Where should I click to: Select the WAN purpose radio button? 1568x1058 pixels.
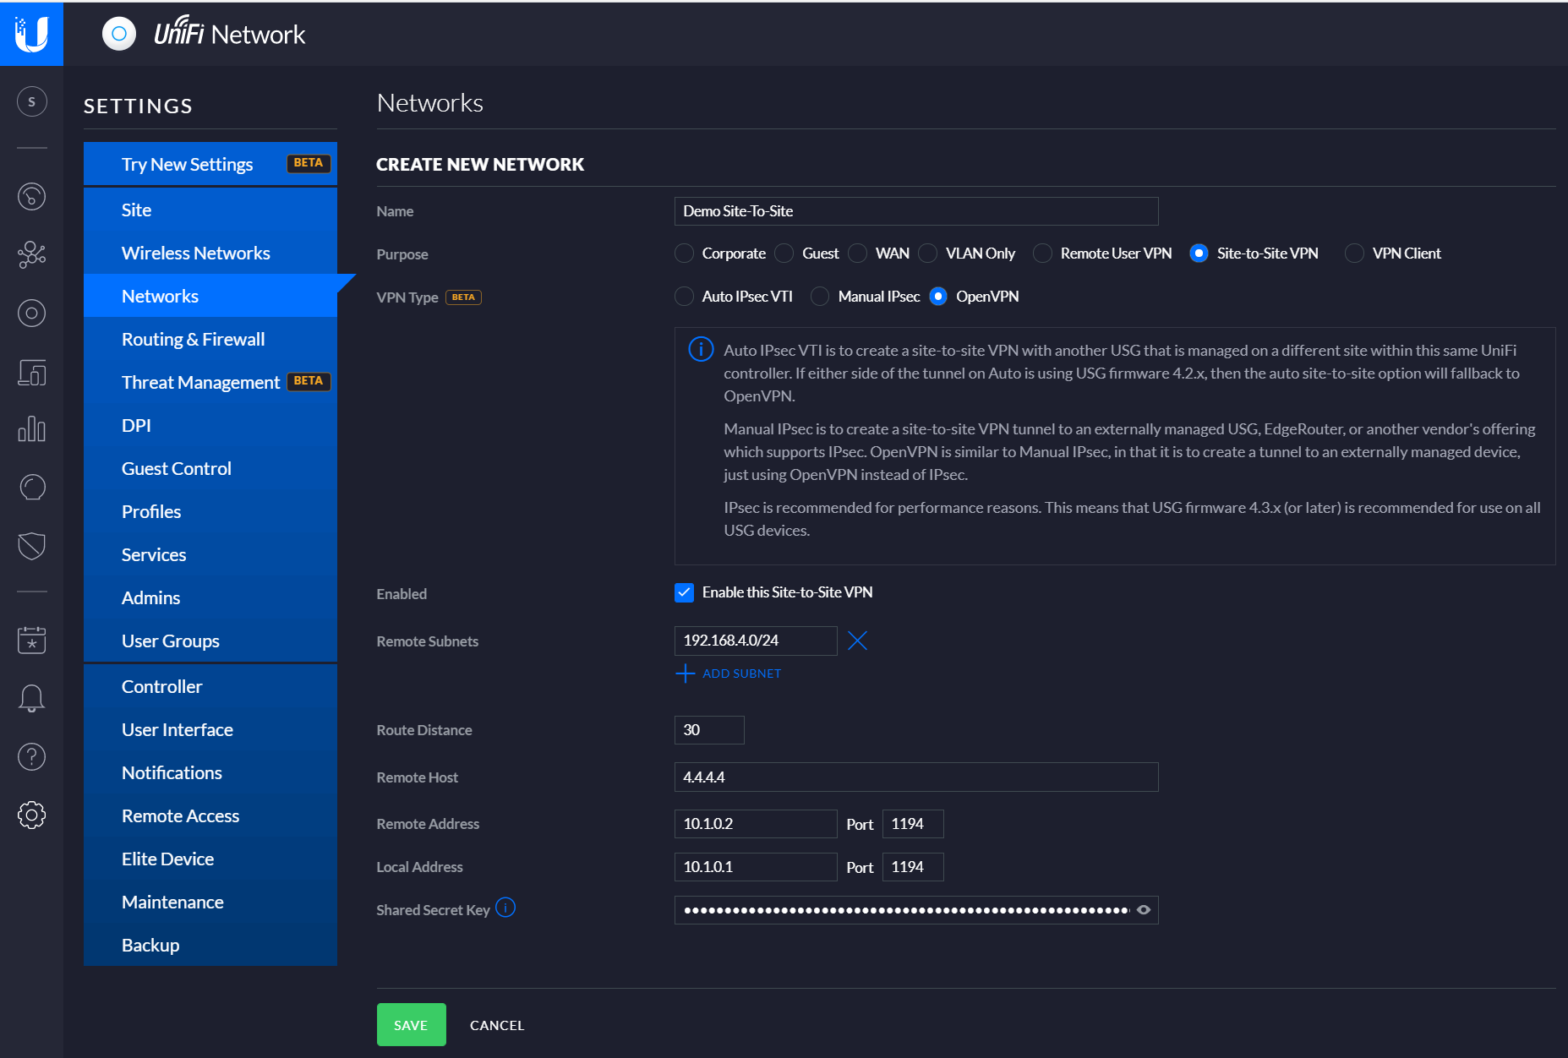[858, 253]
